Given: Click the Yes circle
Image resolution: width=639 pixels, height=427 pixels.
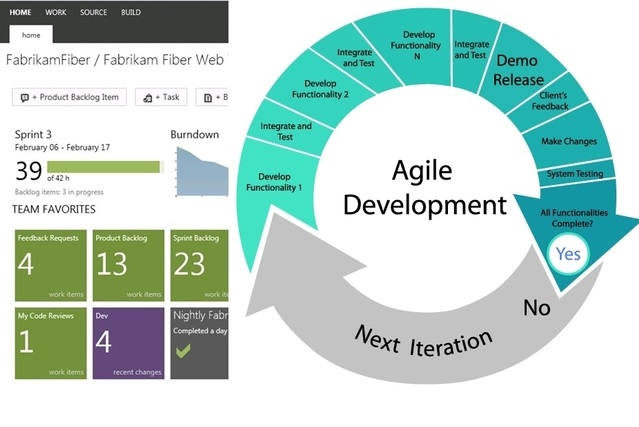Looking at the screenshot, I should click(x=568, y=254).
